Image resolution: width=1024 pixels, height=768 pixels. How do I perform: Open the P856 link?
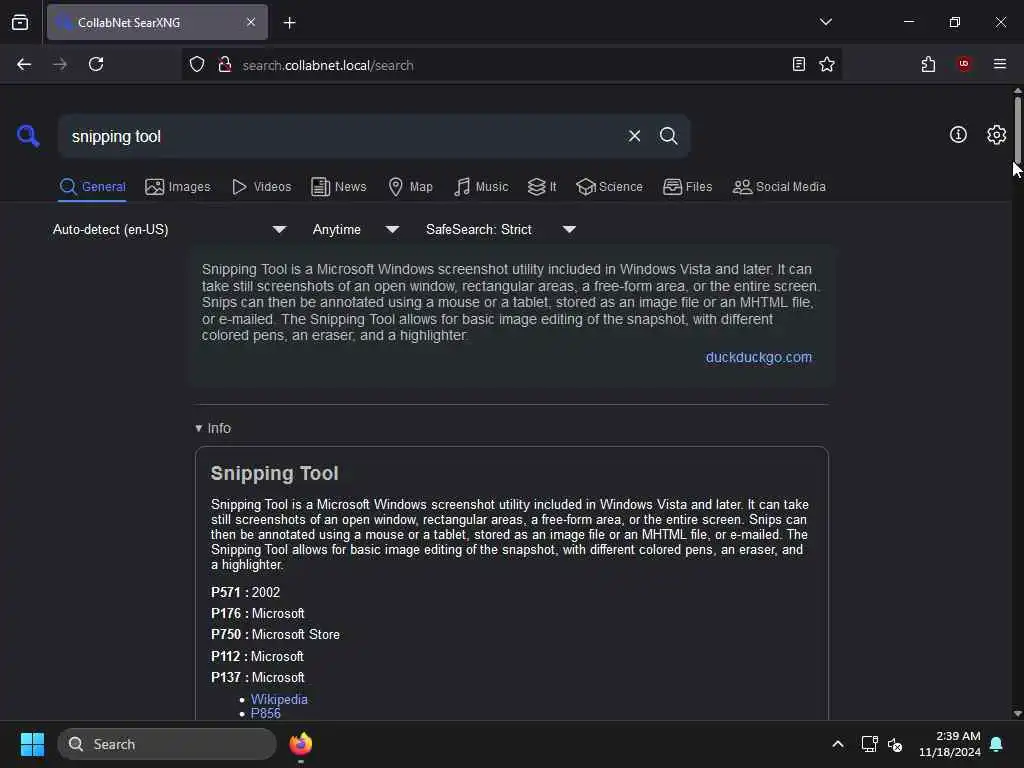[266, 713]
